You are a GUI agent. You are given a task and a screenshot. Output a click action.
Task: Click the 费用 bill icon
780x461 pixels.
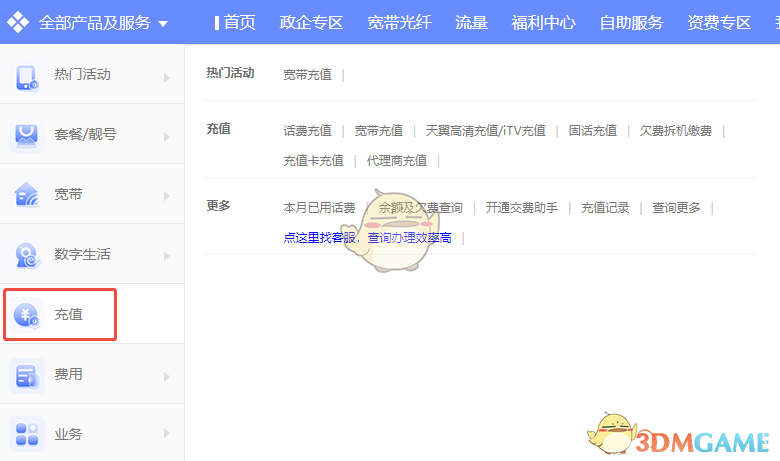pos(27,375)
